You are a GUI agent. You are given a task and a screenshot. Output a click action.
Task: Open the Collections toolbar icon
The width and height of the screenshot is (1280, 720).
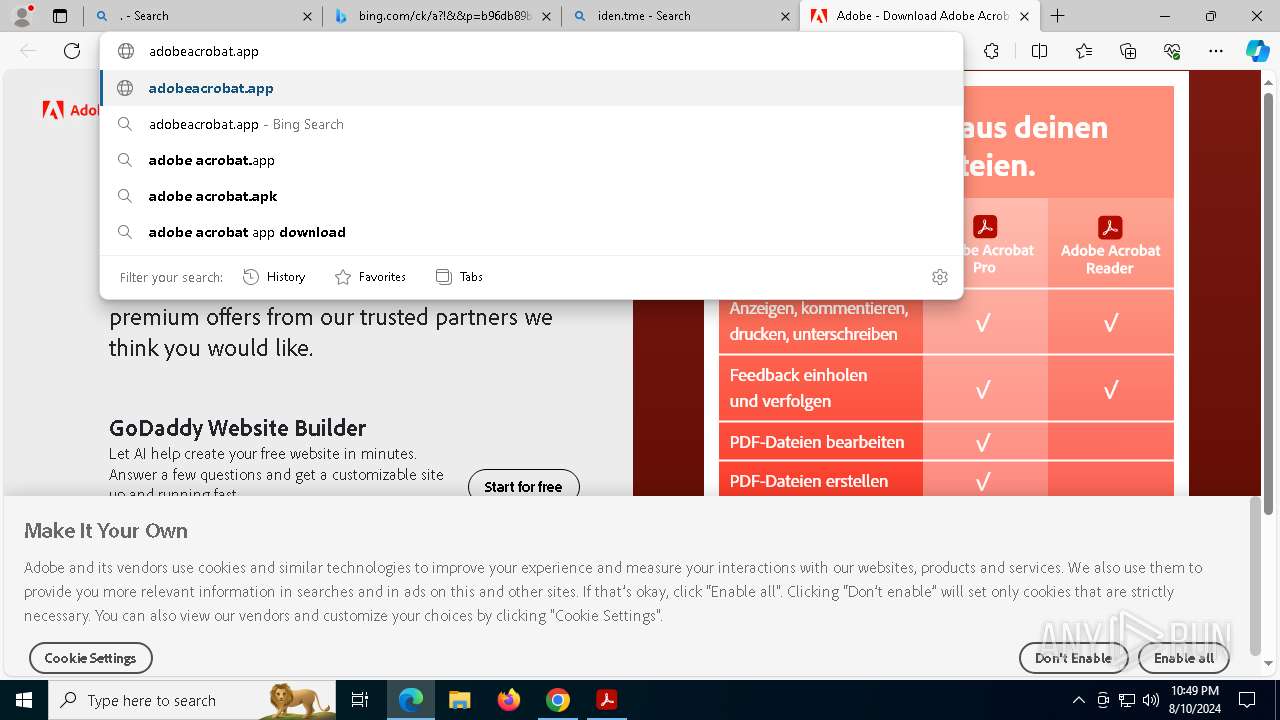pos(1128,51)
